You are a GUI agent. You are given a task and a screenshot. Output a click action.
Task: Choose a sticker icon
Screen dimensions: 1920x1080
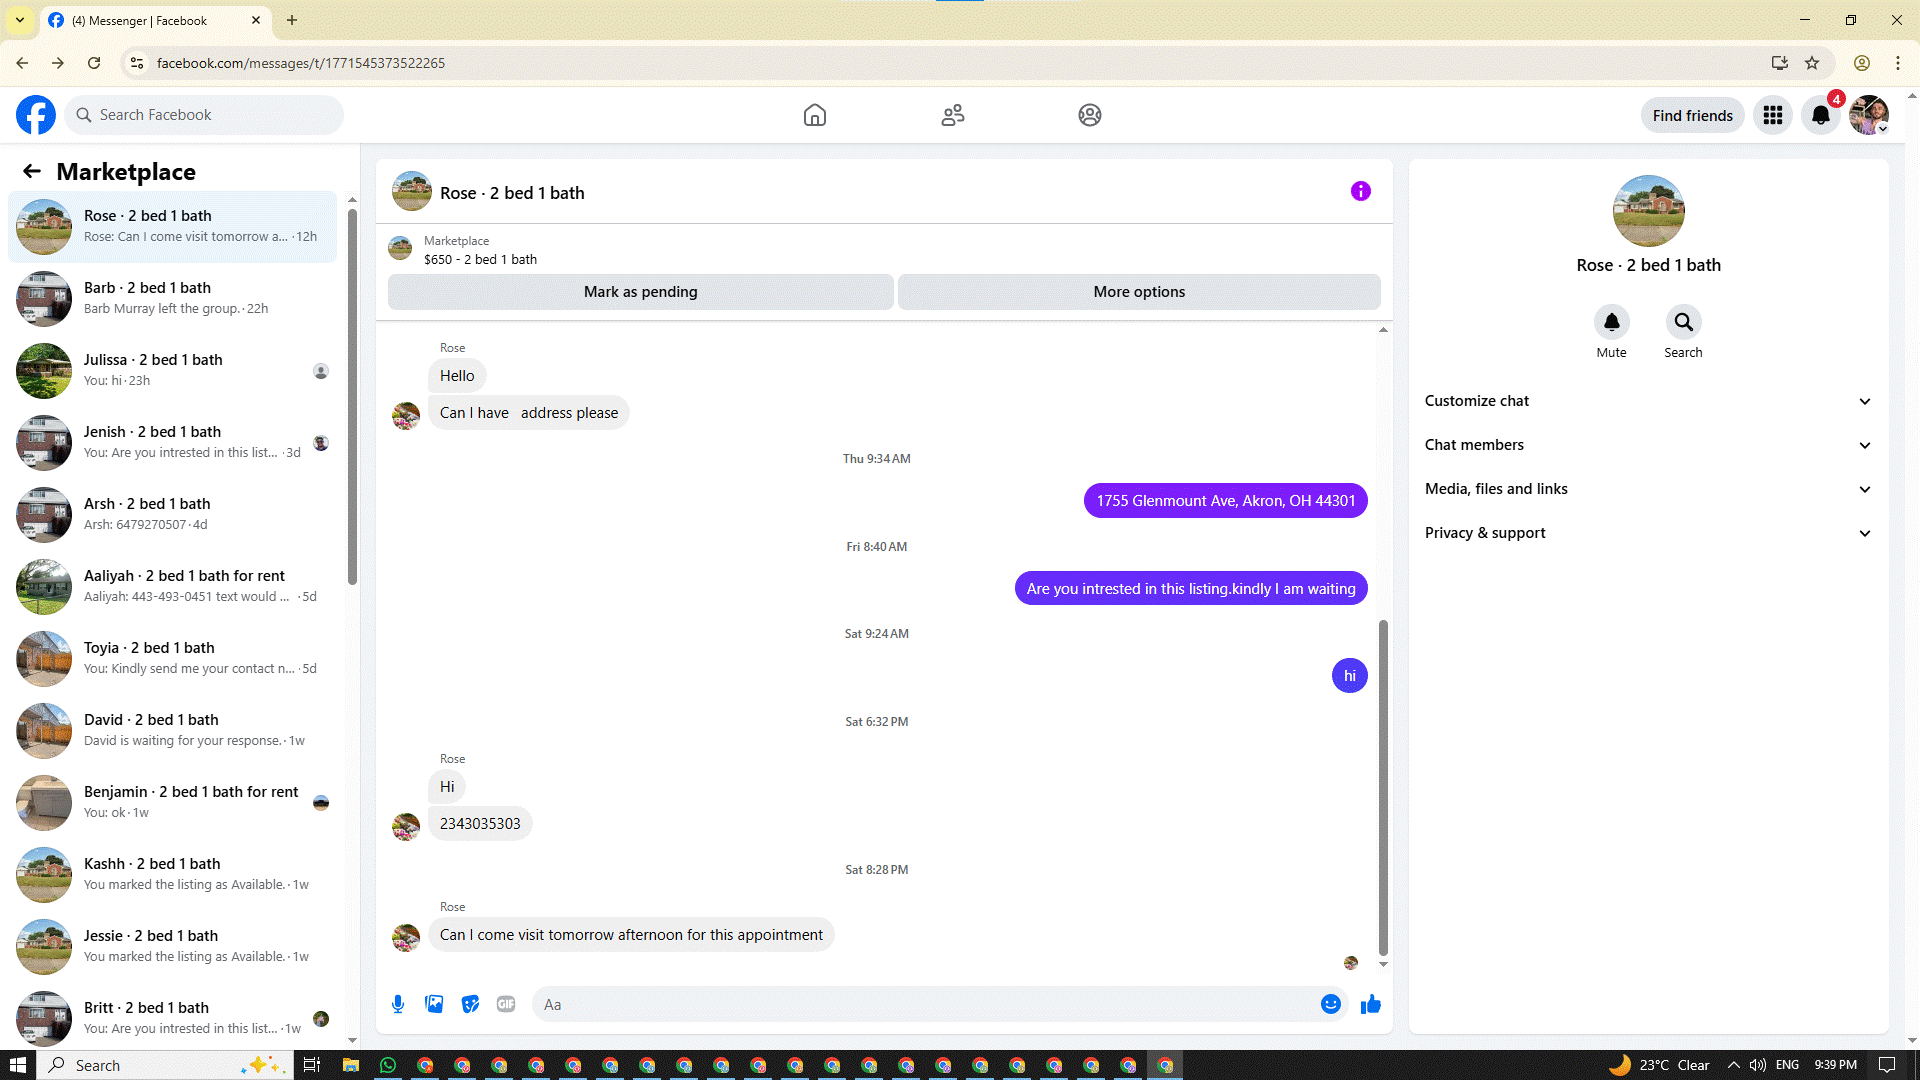point(470,1004)
